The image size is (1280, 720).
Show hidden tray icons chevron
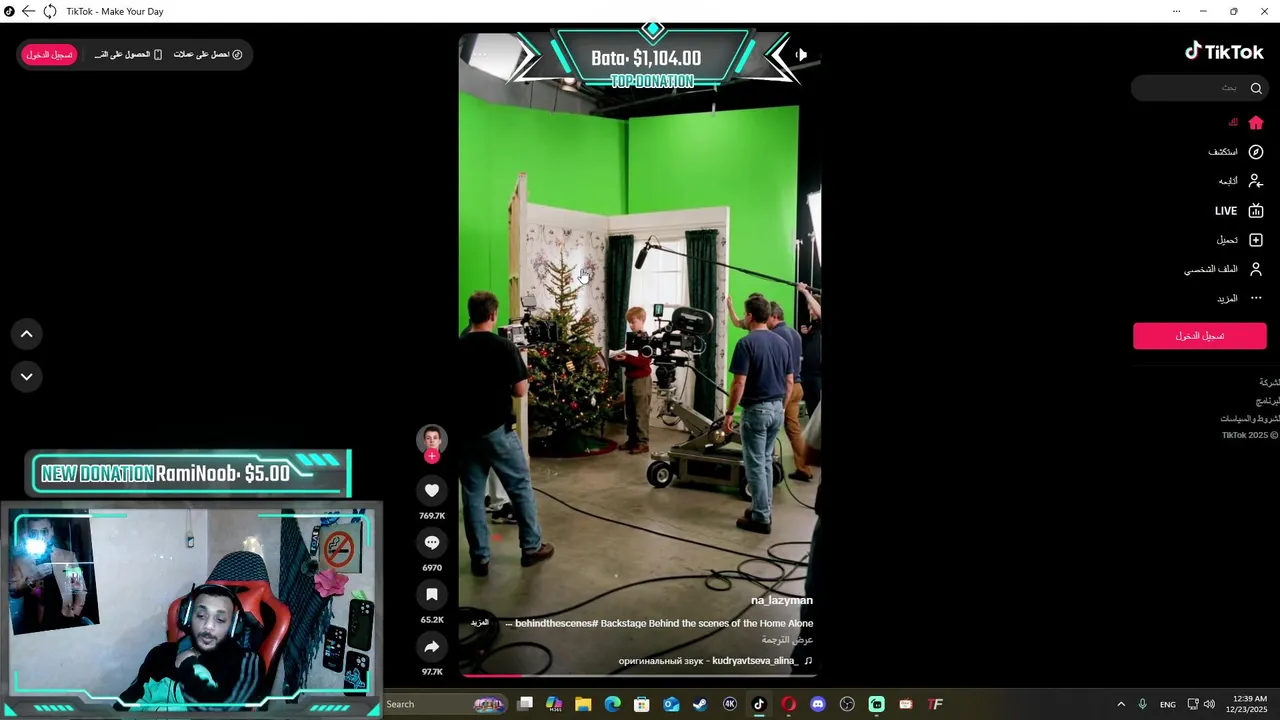coord(1120,704)
